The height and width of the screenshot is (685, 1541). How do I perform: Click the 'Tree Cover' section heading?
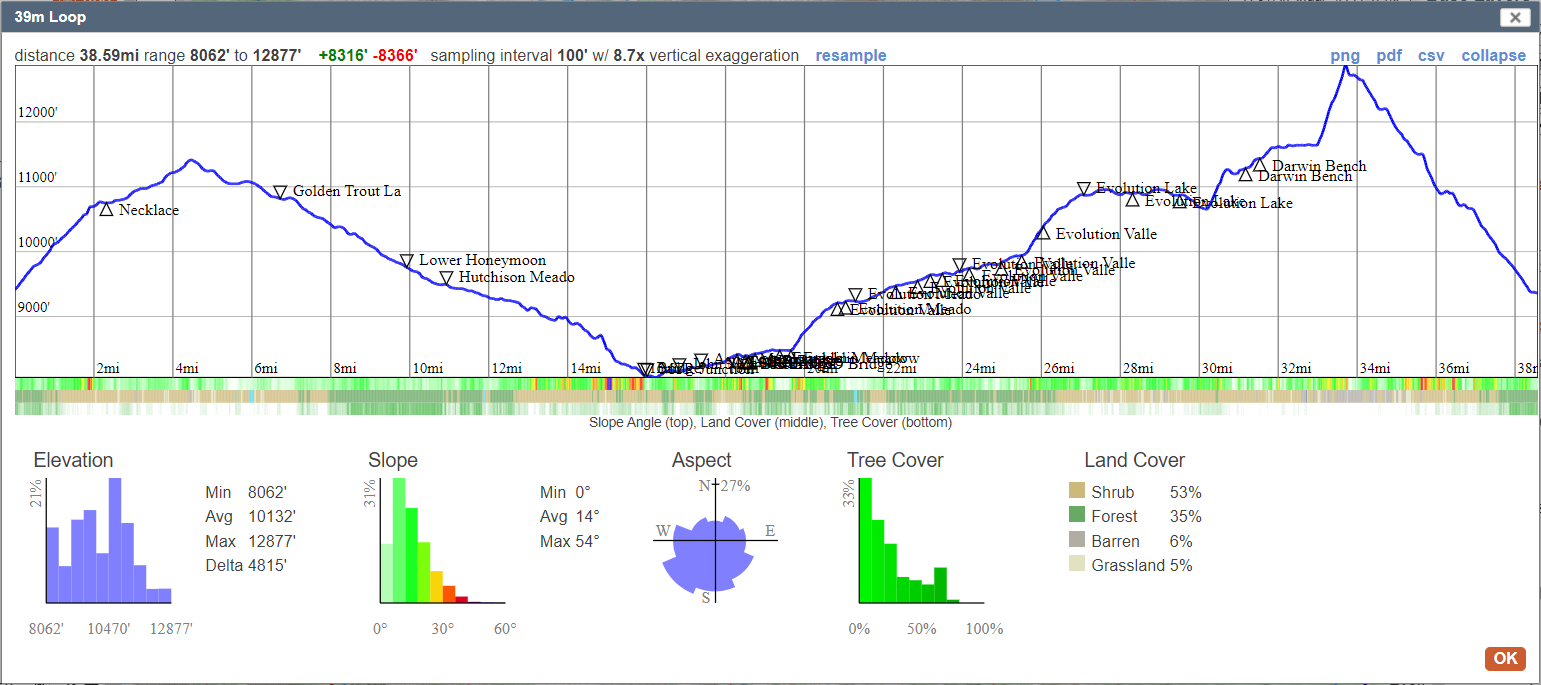(x=895, y=460)
